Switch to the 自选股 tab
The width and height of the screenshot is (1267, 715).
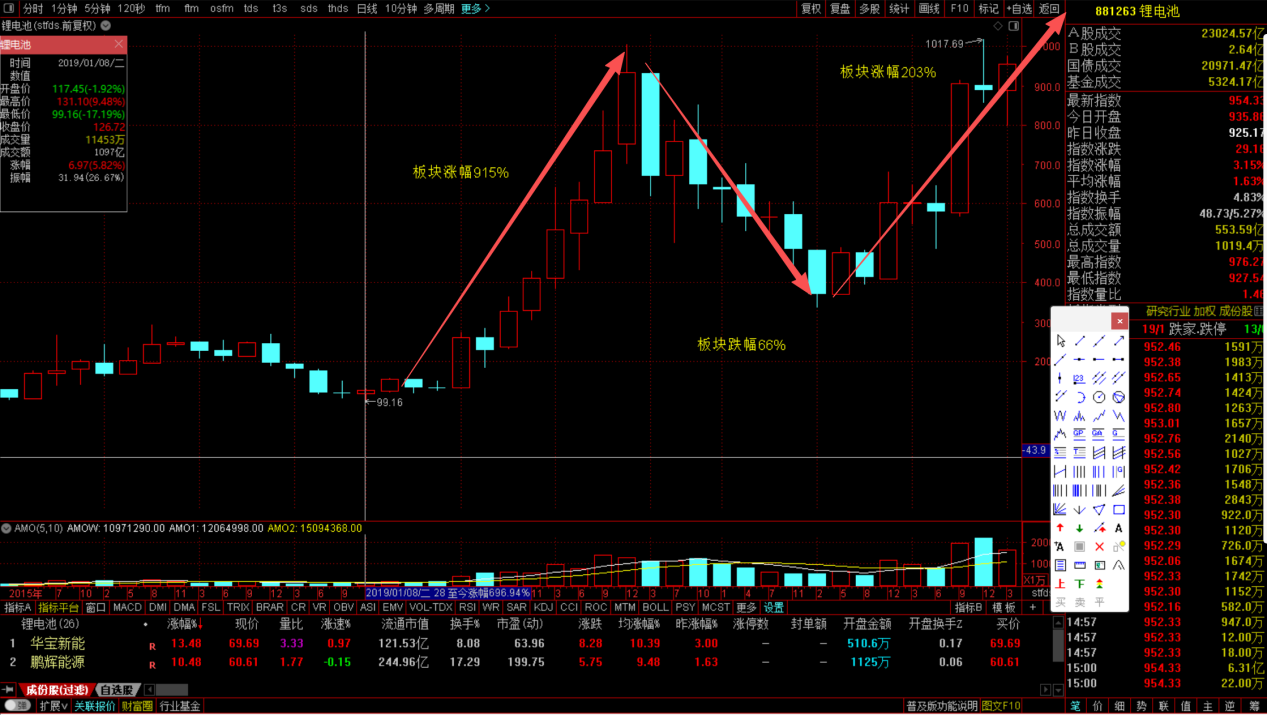[x=119, y=690]
